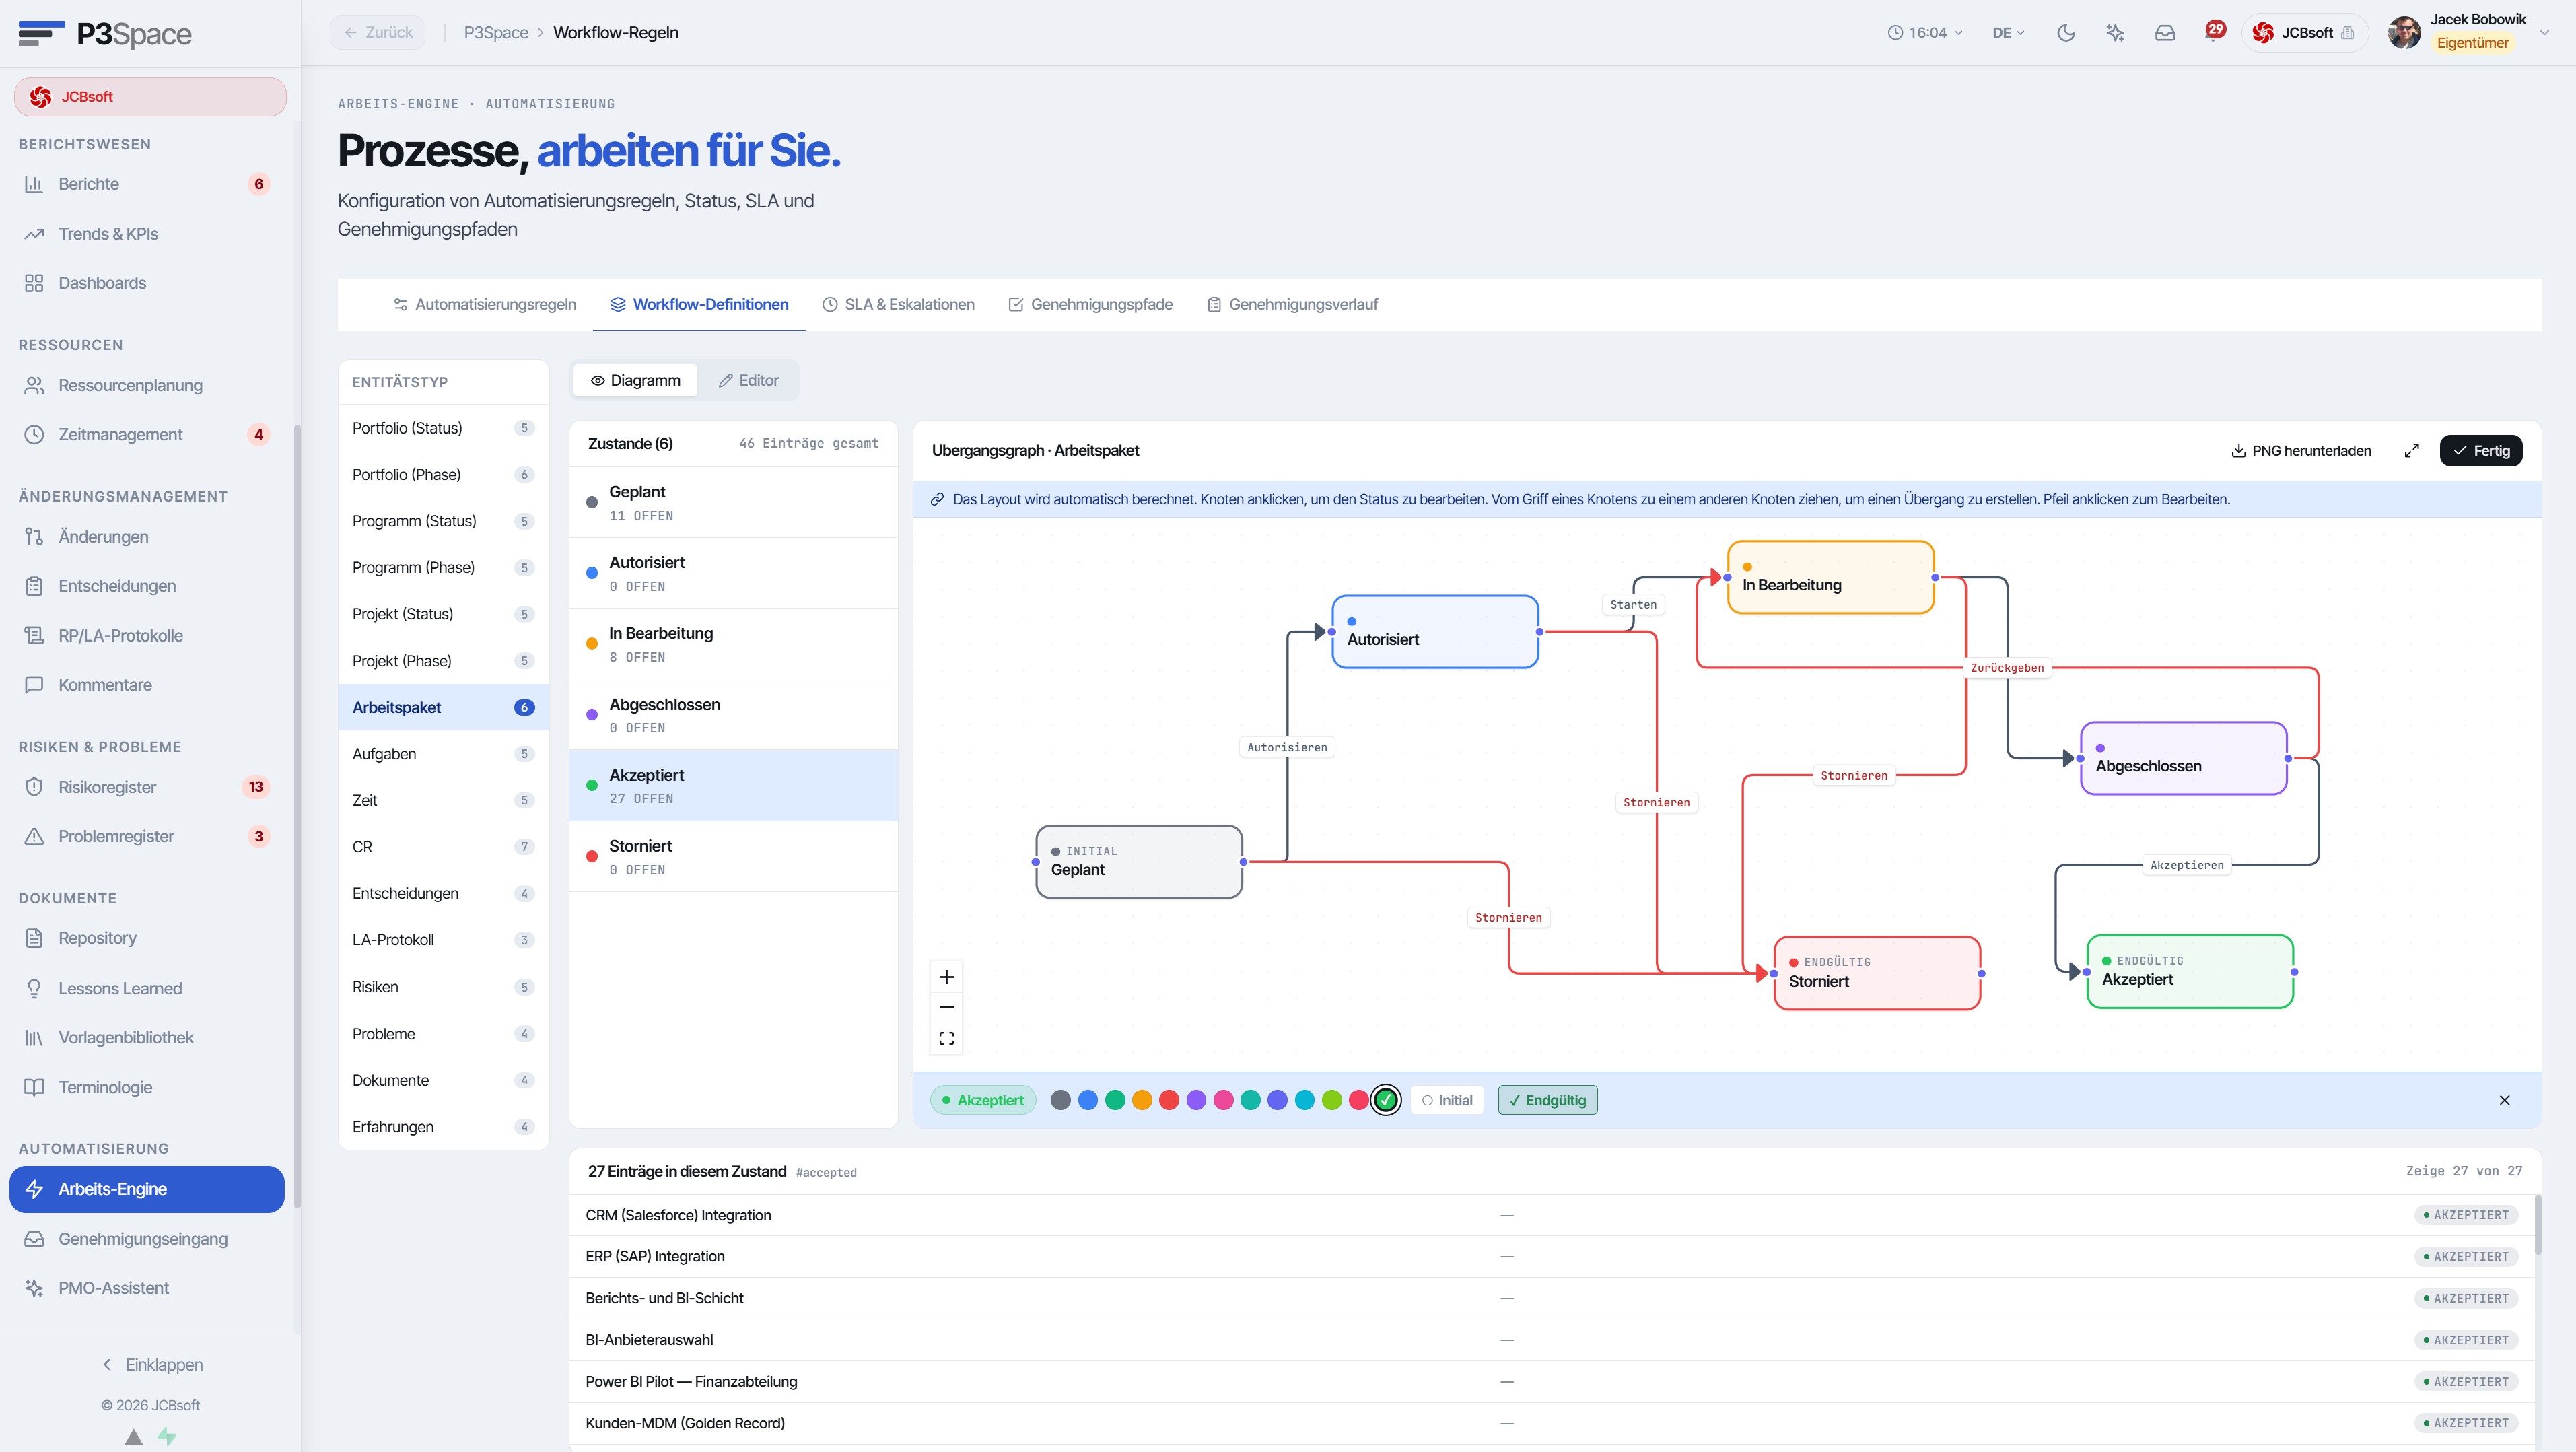Open the DE language dropdown

pos(2008,33)
